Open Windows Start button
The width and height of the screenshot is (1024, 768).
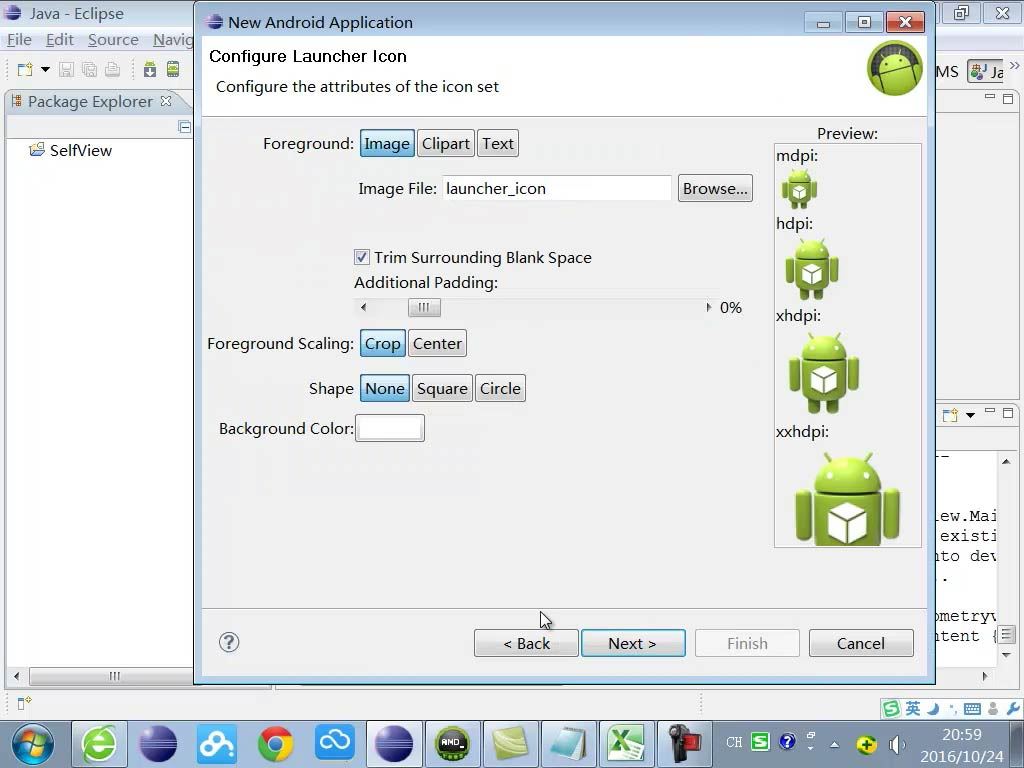click(x=32, y=744)
